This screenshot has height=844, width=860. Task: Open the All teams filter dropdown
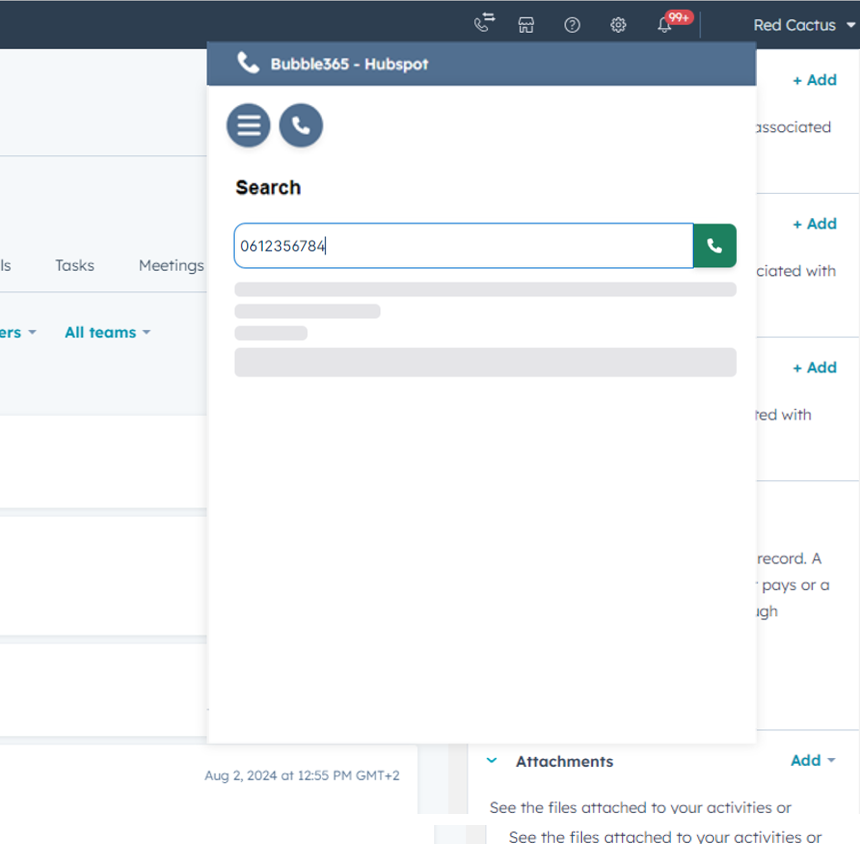pos(107,332)
